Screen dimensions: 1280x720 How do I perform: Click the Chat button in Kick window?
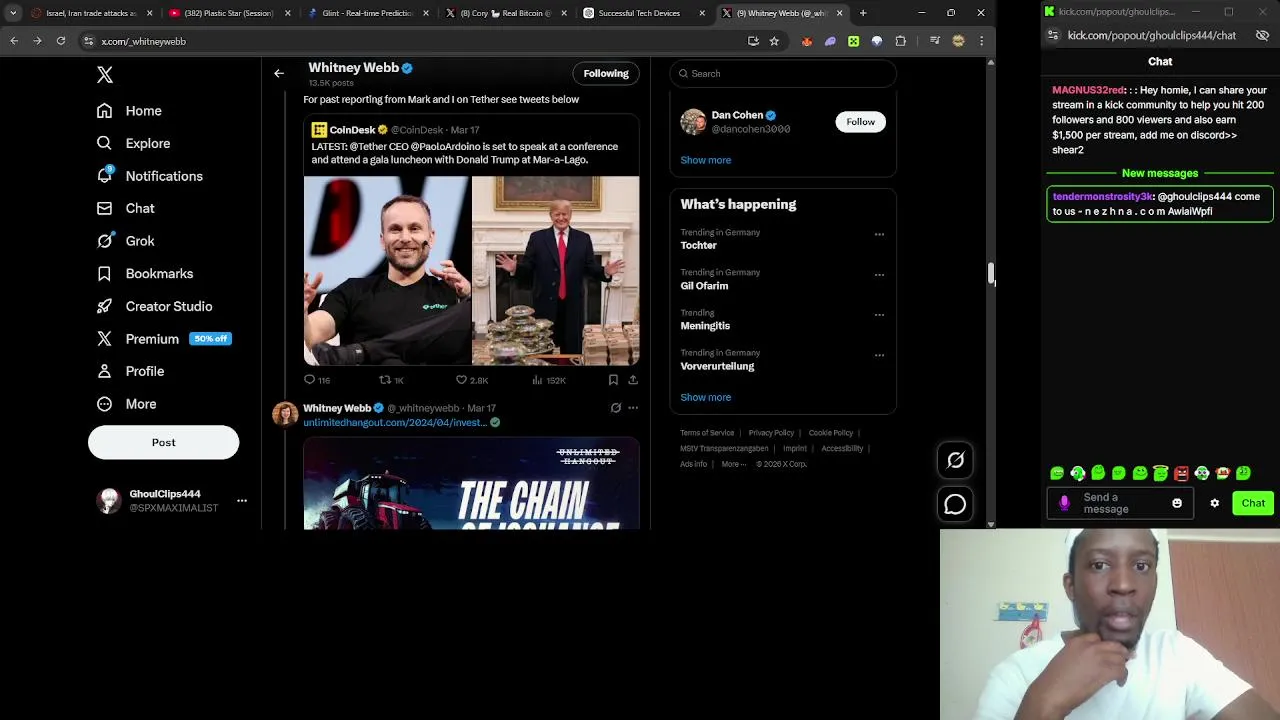(x=1253, y=503)
